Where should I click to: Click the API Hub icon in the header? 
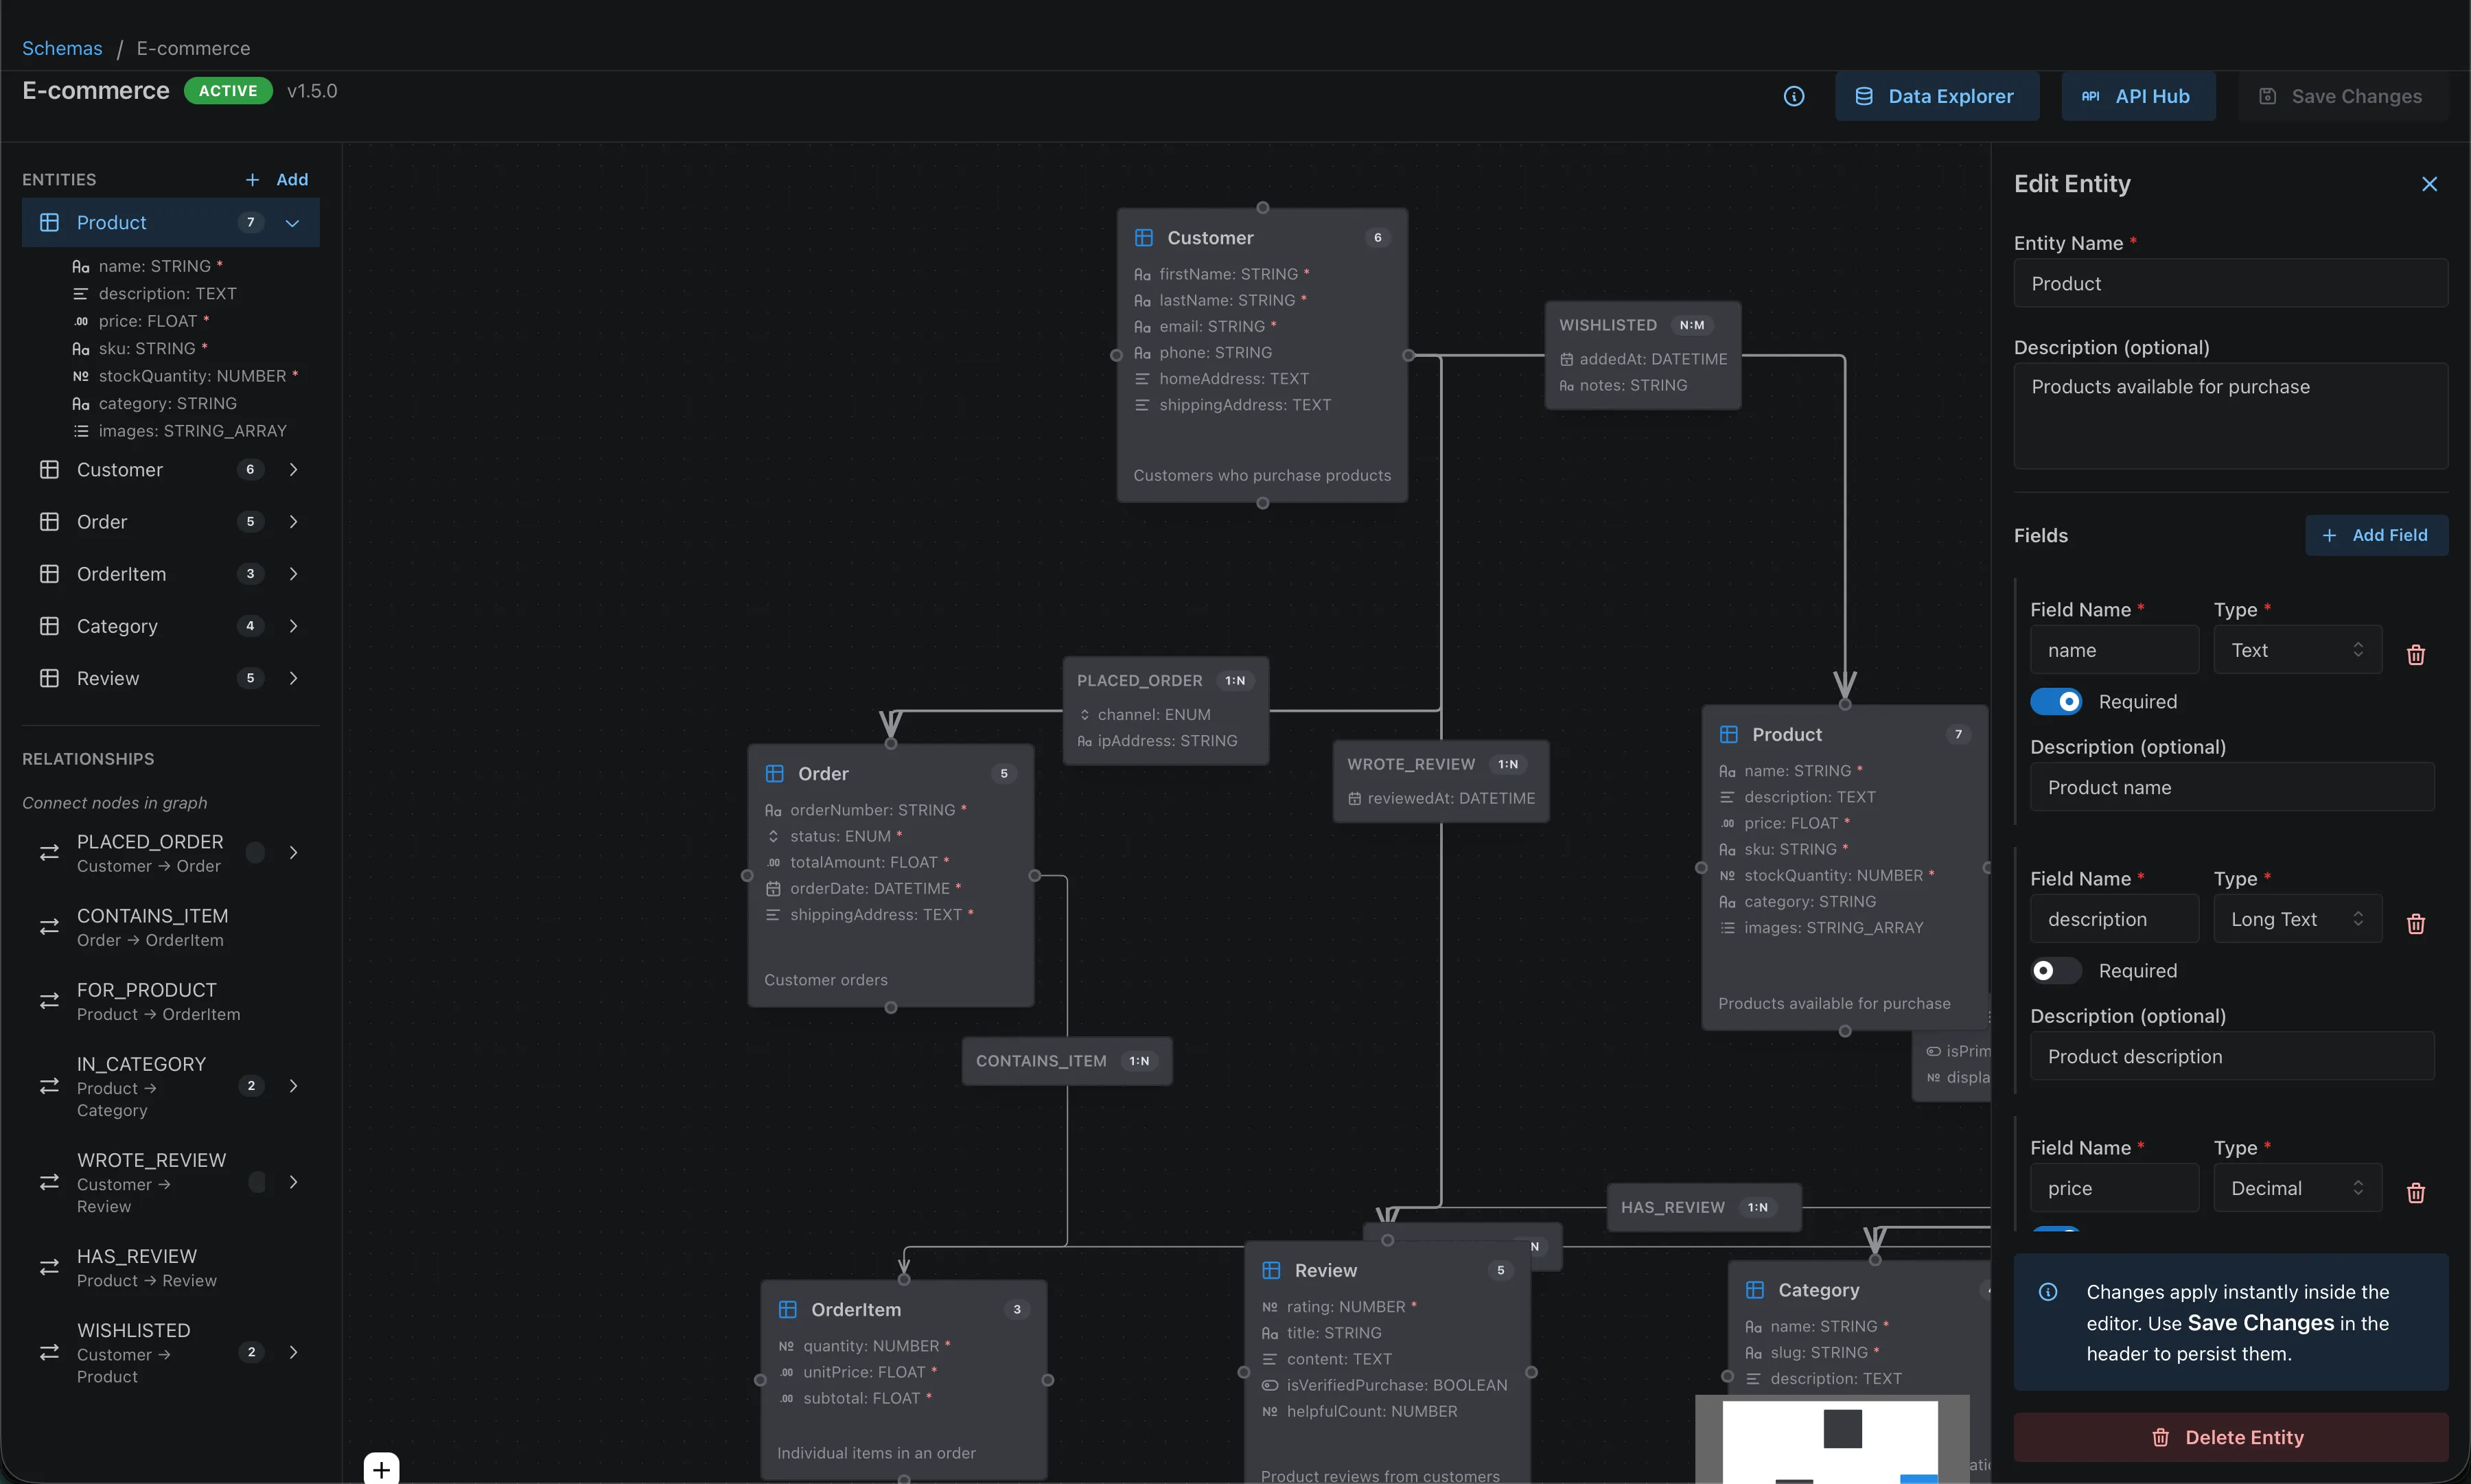click(x=2092, y=96)
